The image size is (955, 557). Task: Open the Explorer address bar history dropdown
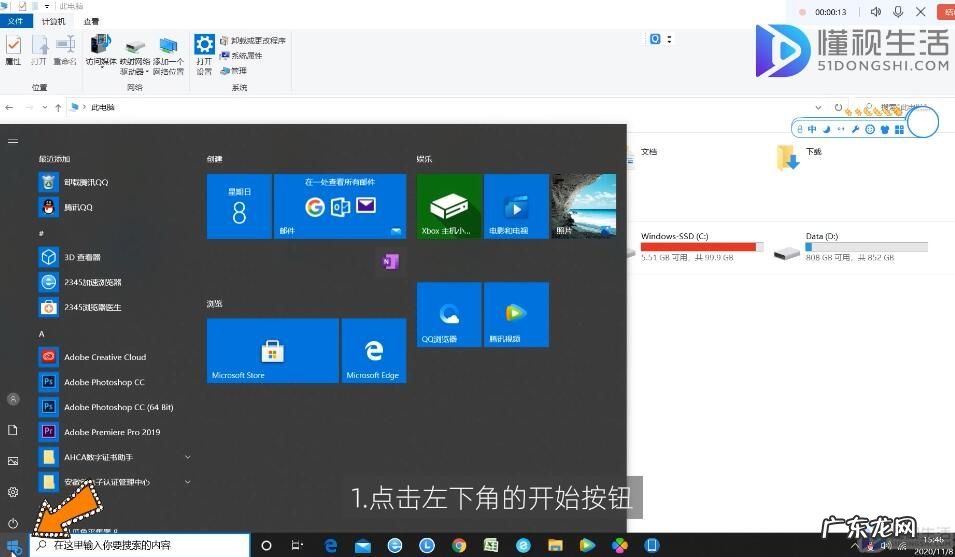818,107
